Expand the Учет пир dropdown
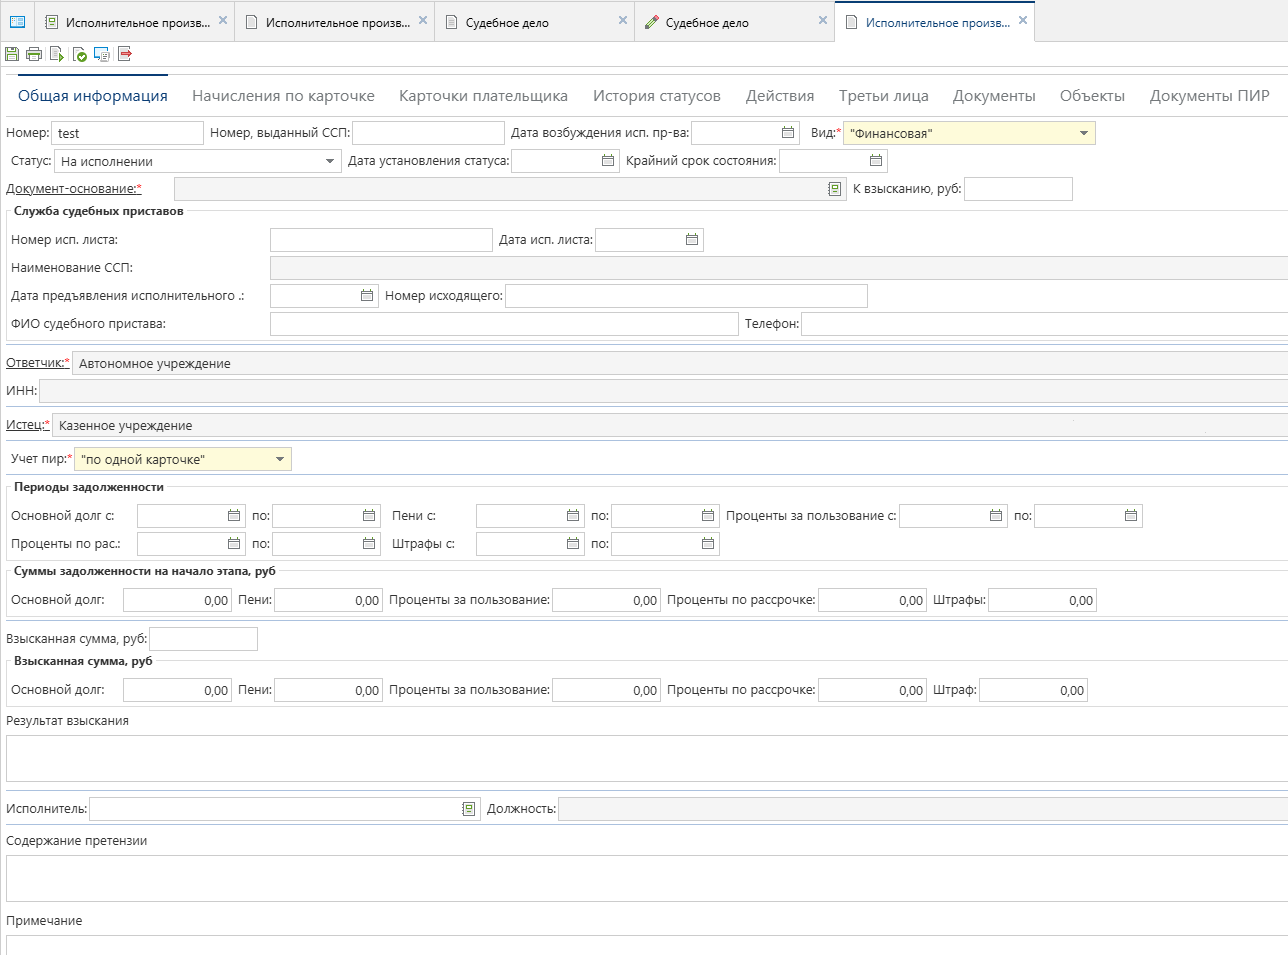1288x955 pixels. (x=280, y=460)
